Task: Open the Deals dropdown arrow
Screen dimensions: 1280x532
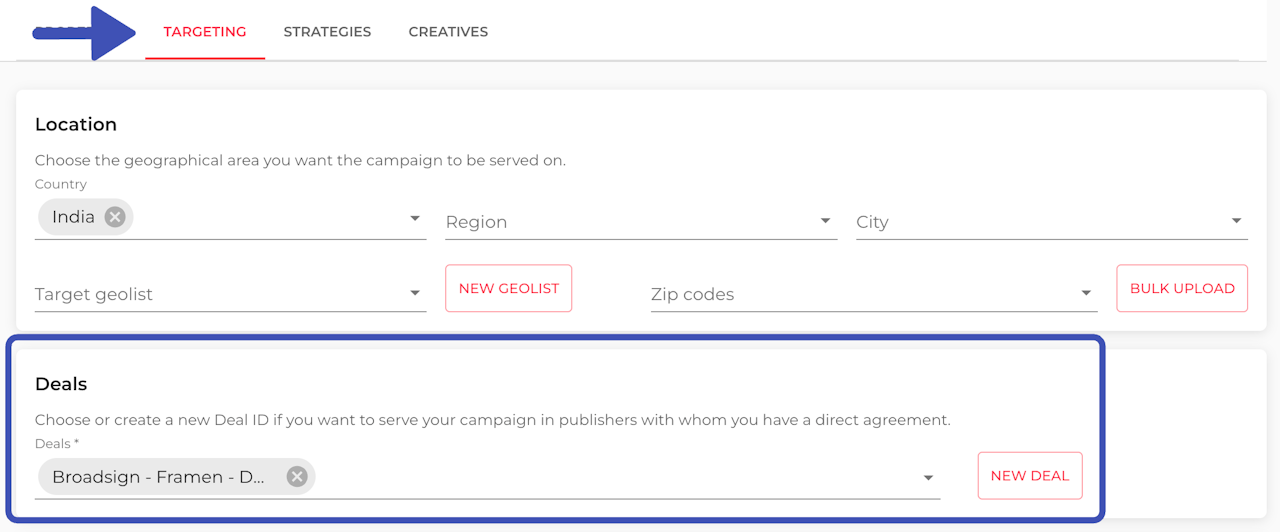Action: (x=928, y=478)
